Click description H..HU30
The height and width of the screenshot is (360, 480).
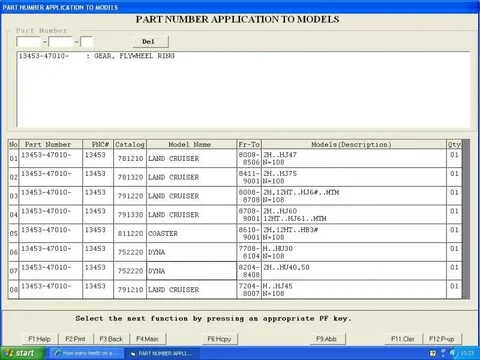278,248
